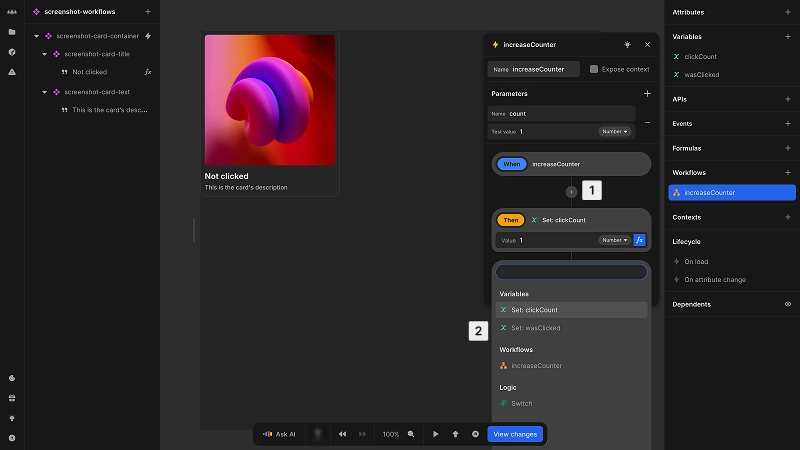
Task: Open the folder icon in left sidebar
Action: [12, 32]
